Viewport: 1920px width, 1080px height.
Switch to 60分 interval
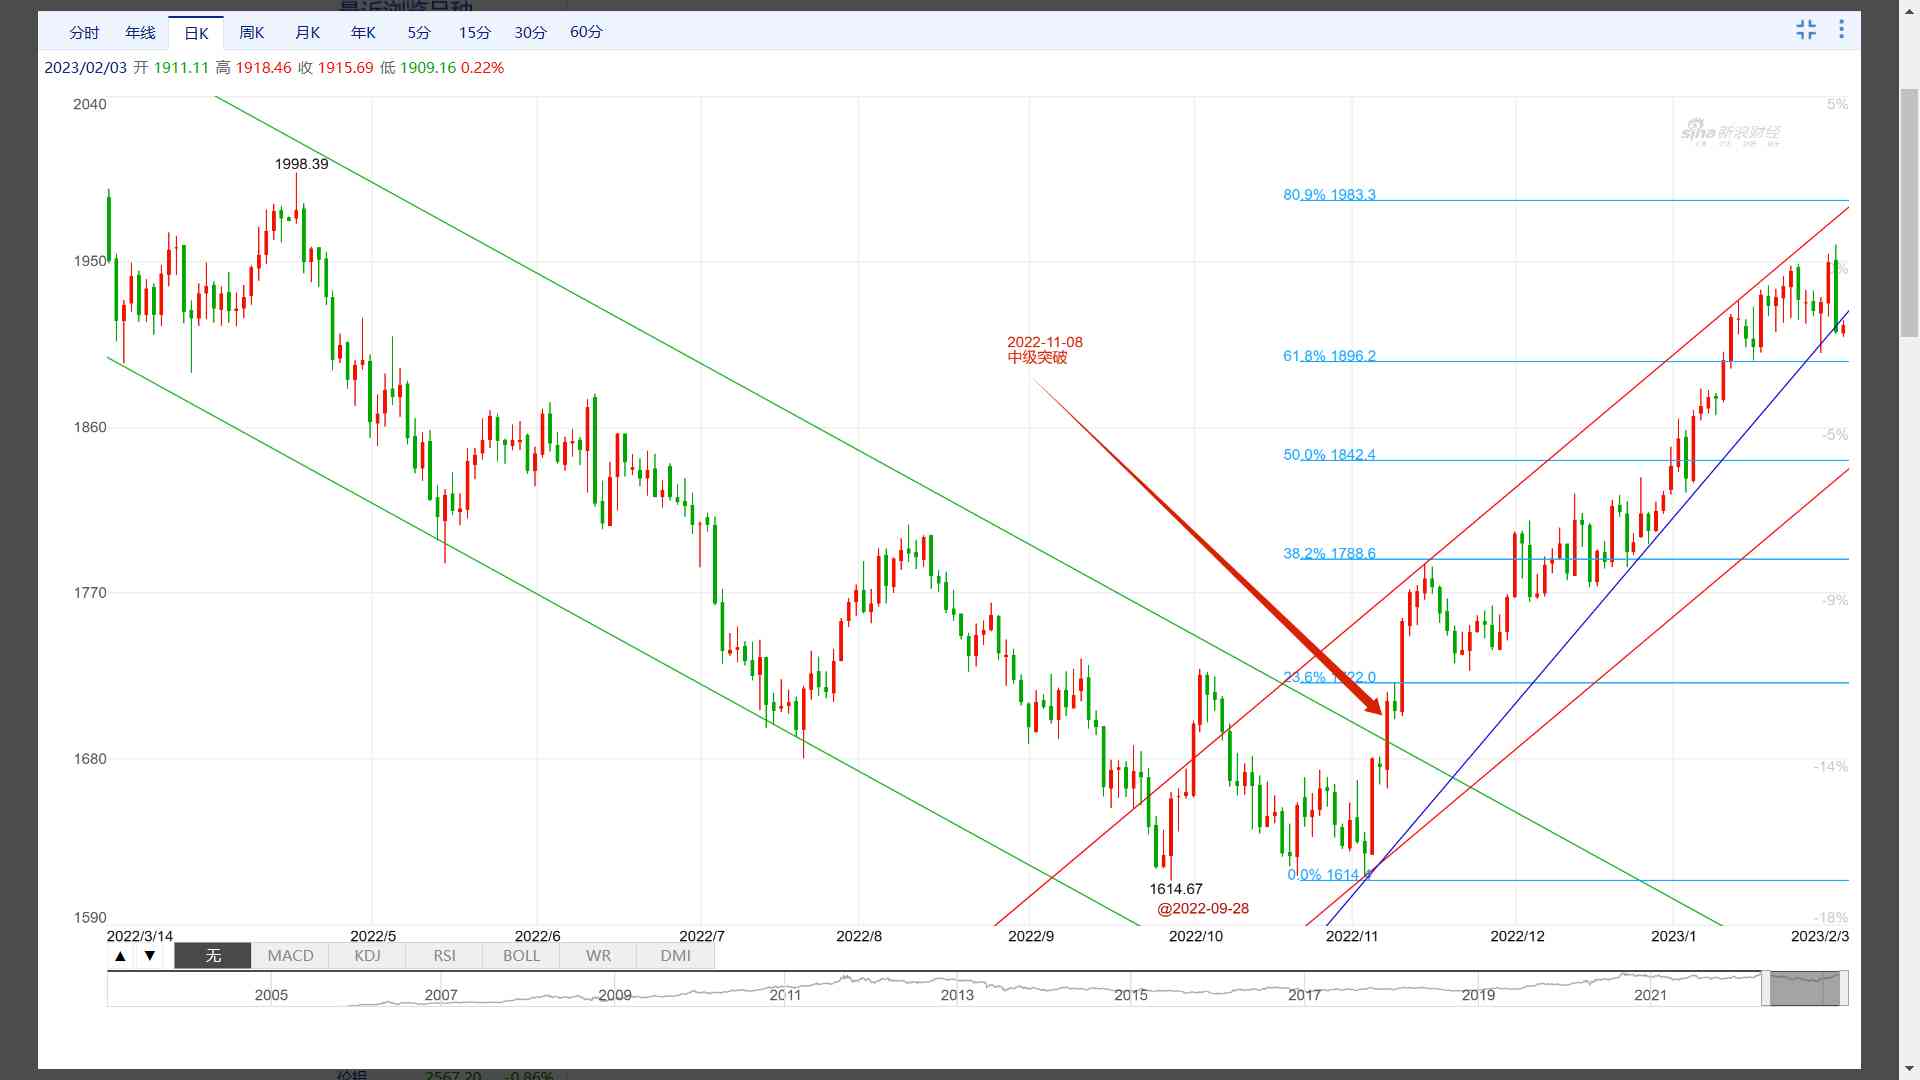point(586,33)
